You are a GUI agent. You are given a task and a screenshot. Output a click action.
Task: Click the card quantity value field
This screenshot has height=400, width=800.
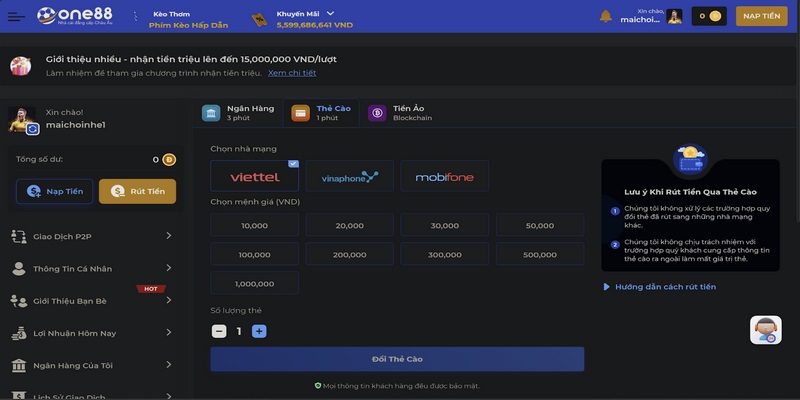(239, 332)
